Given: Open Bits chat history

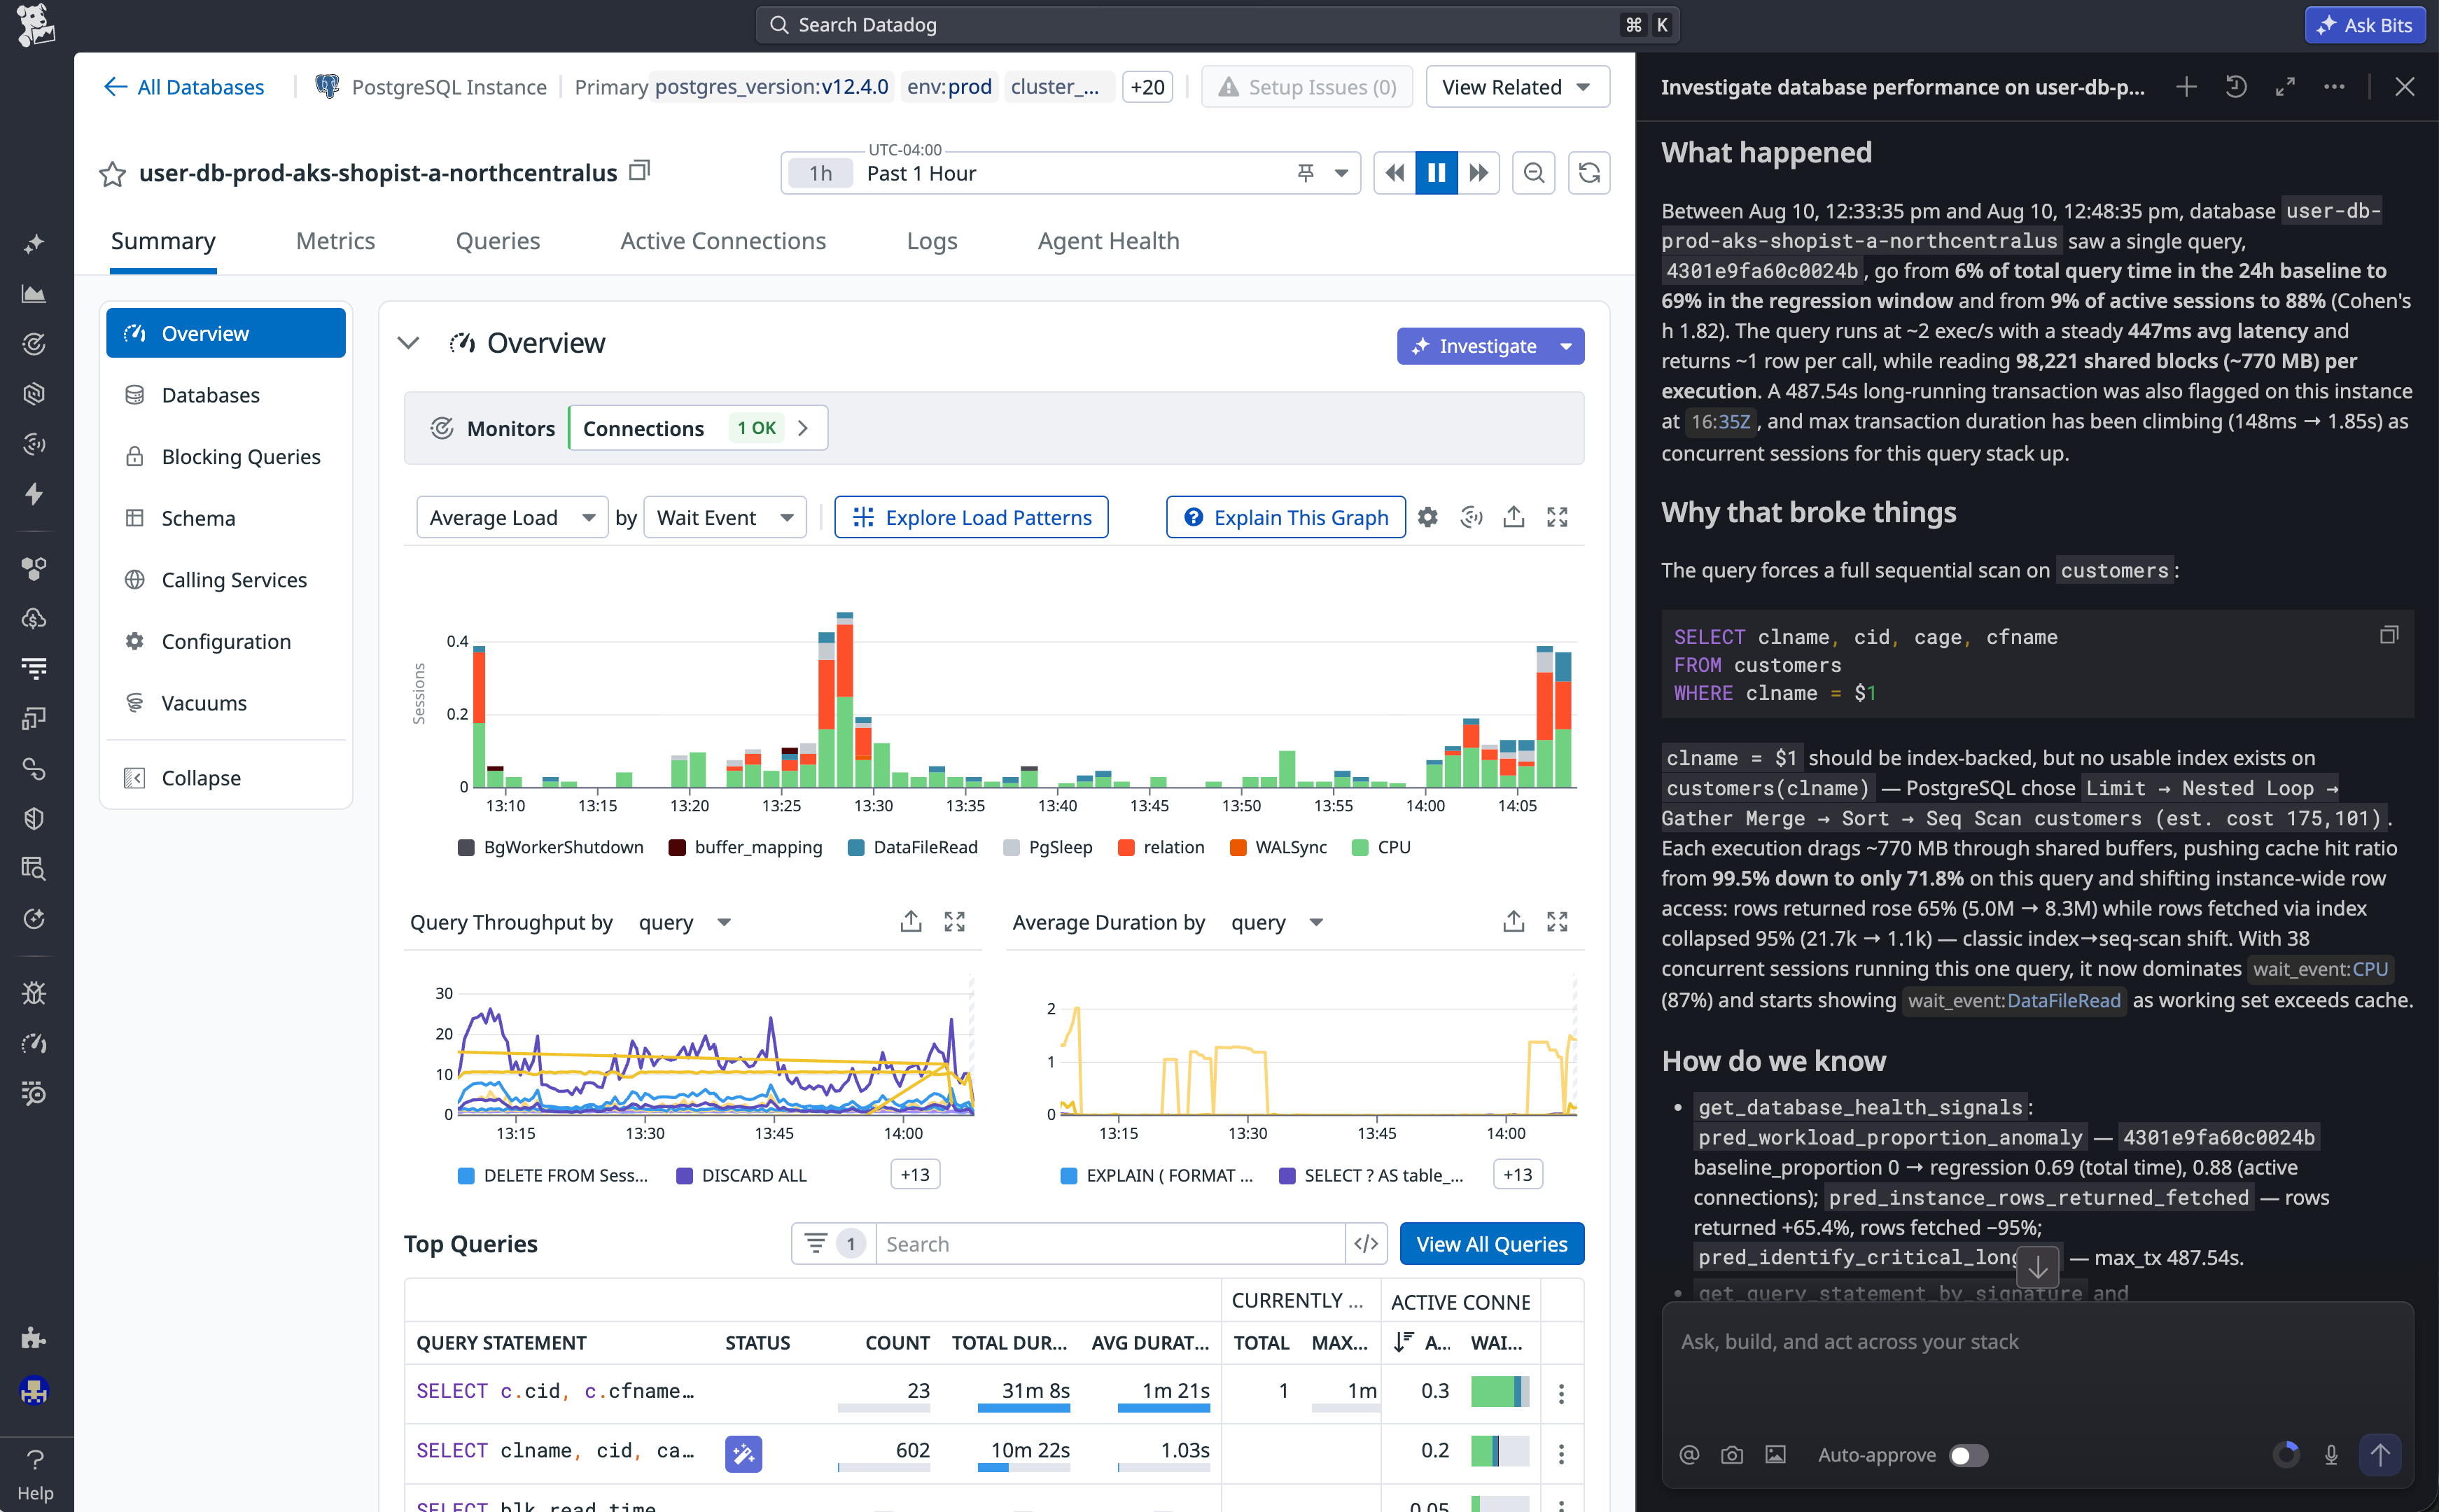Looking at the screenshot, I should click(x=2236, y=87).
